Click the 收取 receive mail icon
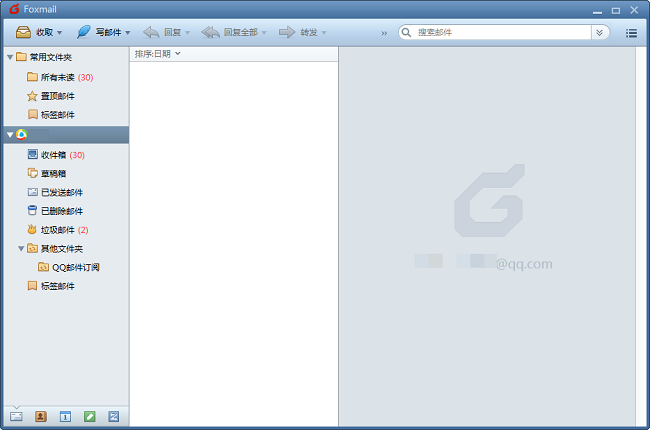Viewport: 650px width, 430px height. 23,32
